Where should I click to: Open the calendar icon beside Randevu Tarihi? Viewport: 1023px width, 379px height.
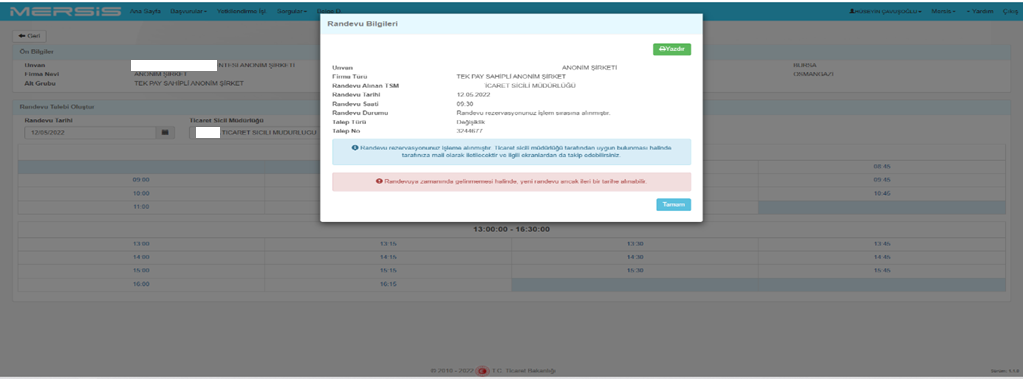click(x=165, y=132)
